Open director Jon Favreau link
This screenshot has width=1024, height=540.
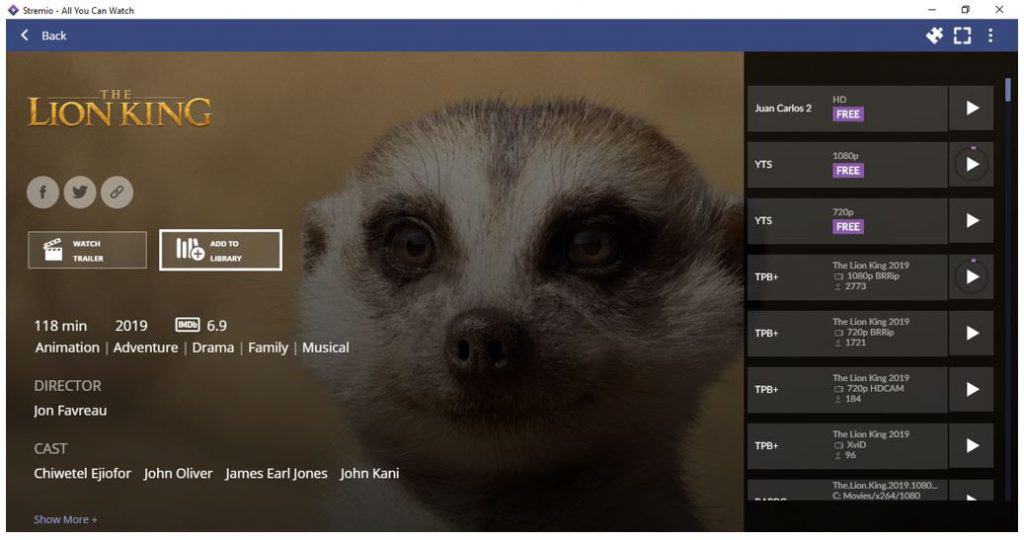(71, 411)
